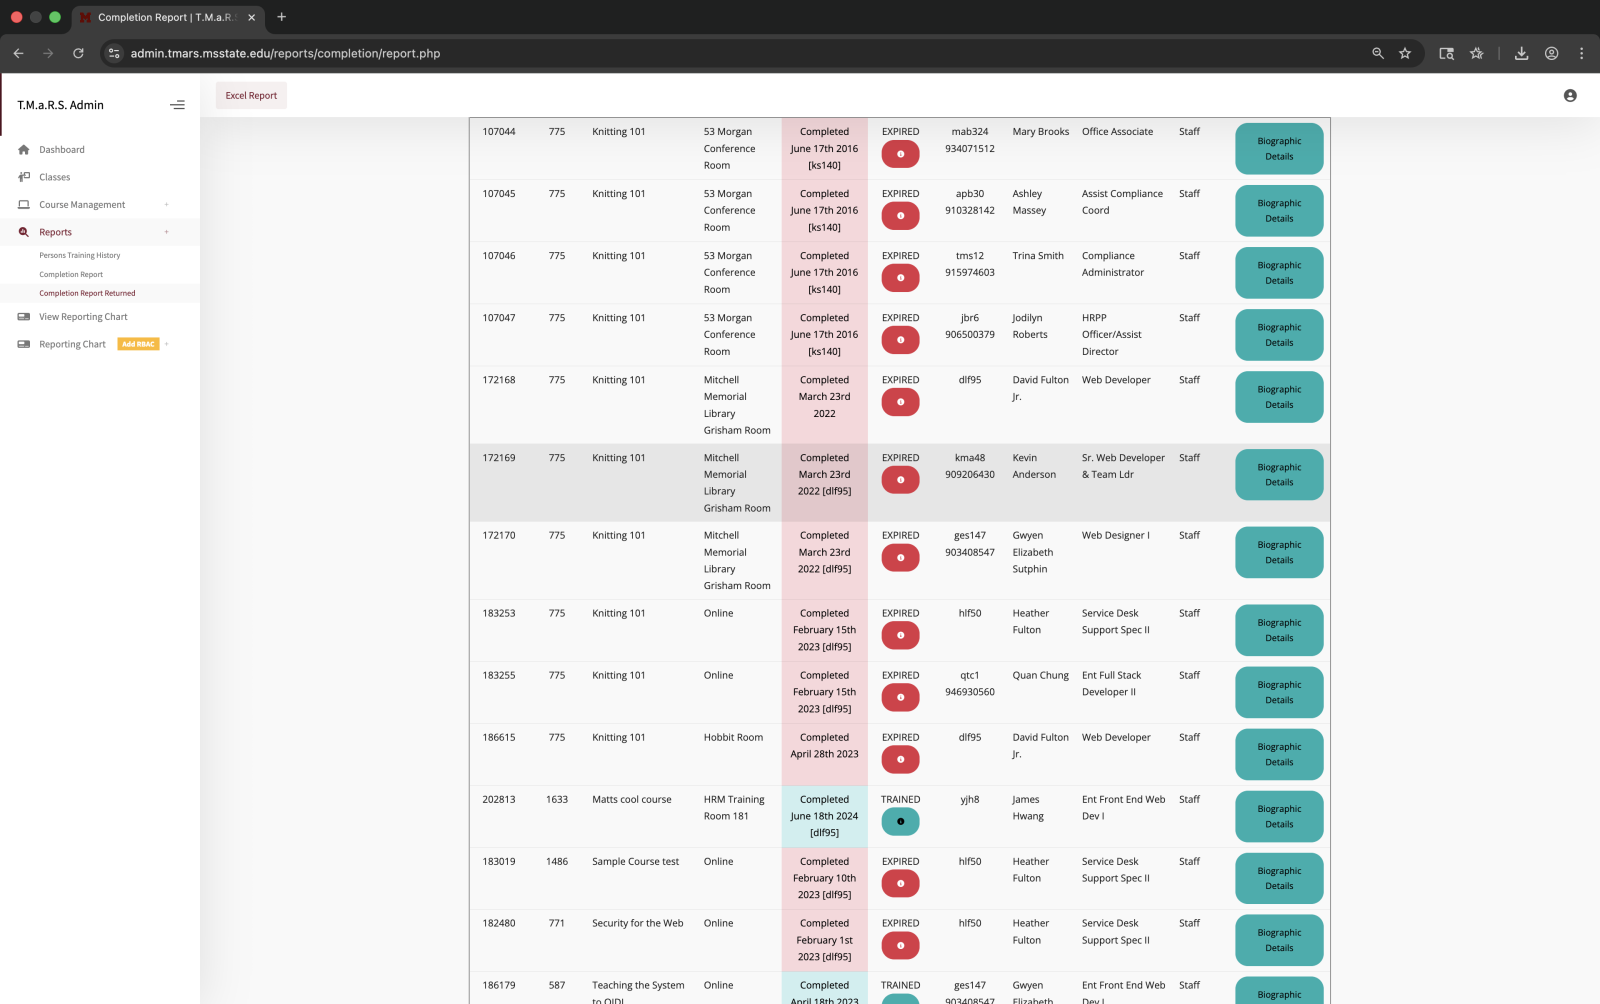Click the Excel Report button
This screenshot has height=1004, width=1600.
pyautogui.click(x=250, y=95)
